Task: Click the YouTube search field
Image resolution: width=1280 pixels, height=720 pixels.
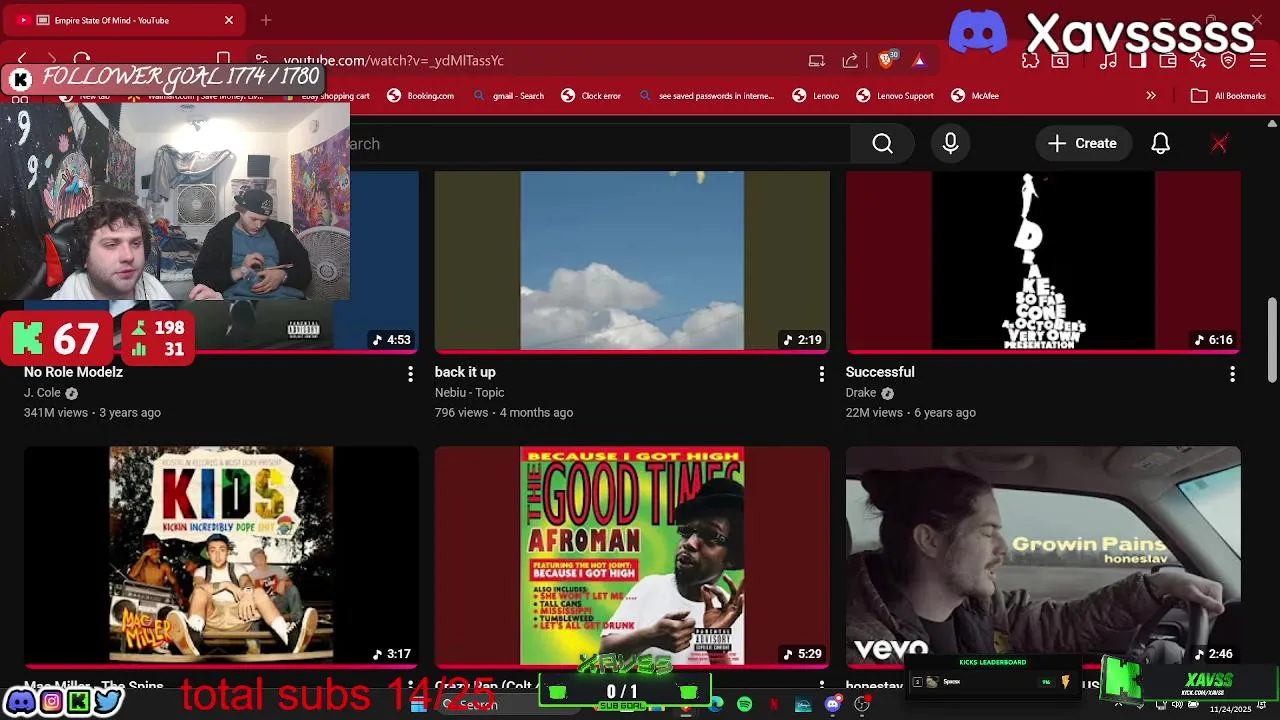Action: (x=600, y=144)
